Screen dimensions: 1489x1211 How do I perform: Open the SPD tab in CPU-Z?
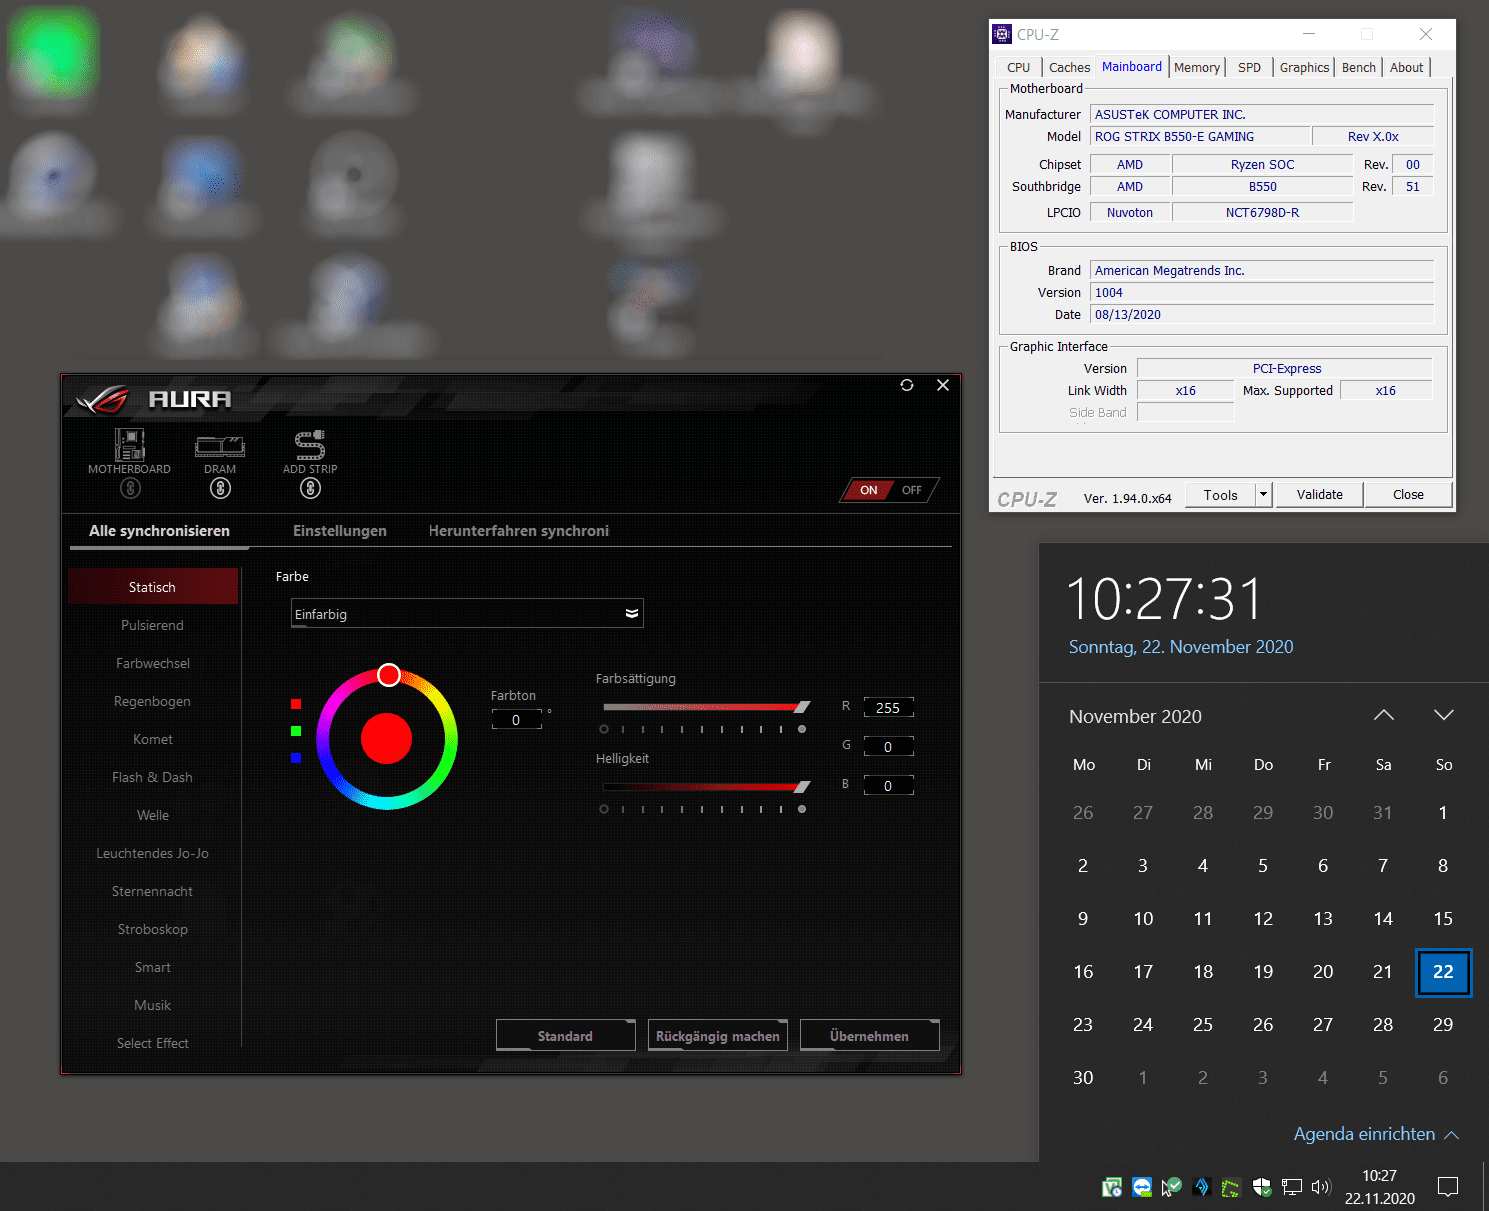[x=1249, y=67]
